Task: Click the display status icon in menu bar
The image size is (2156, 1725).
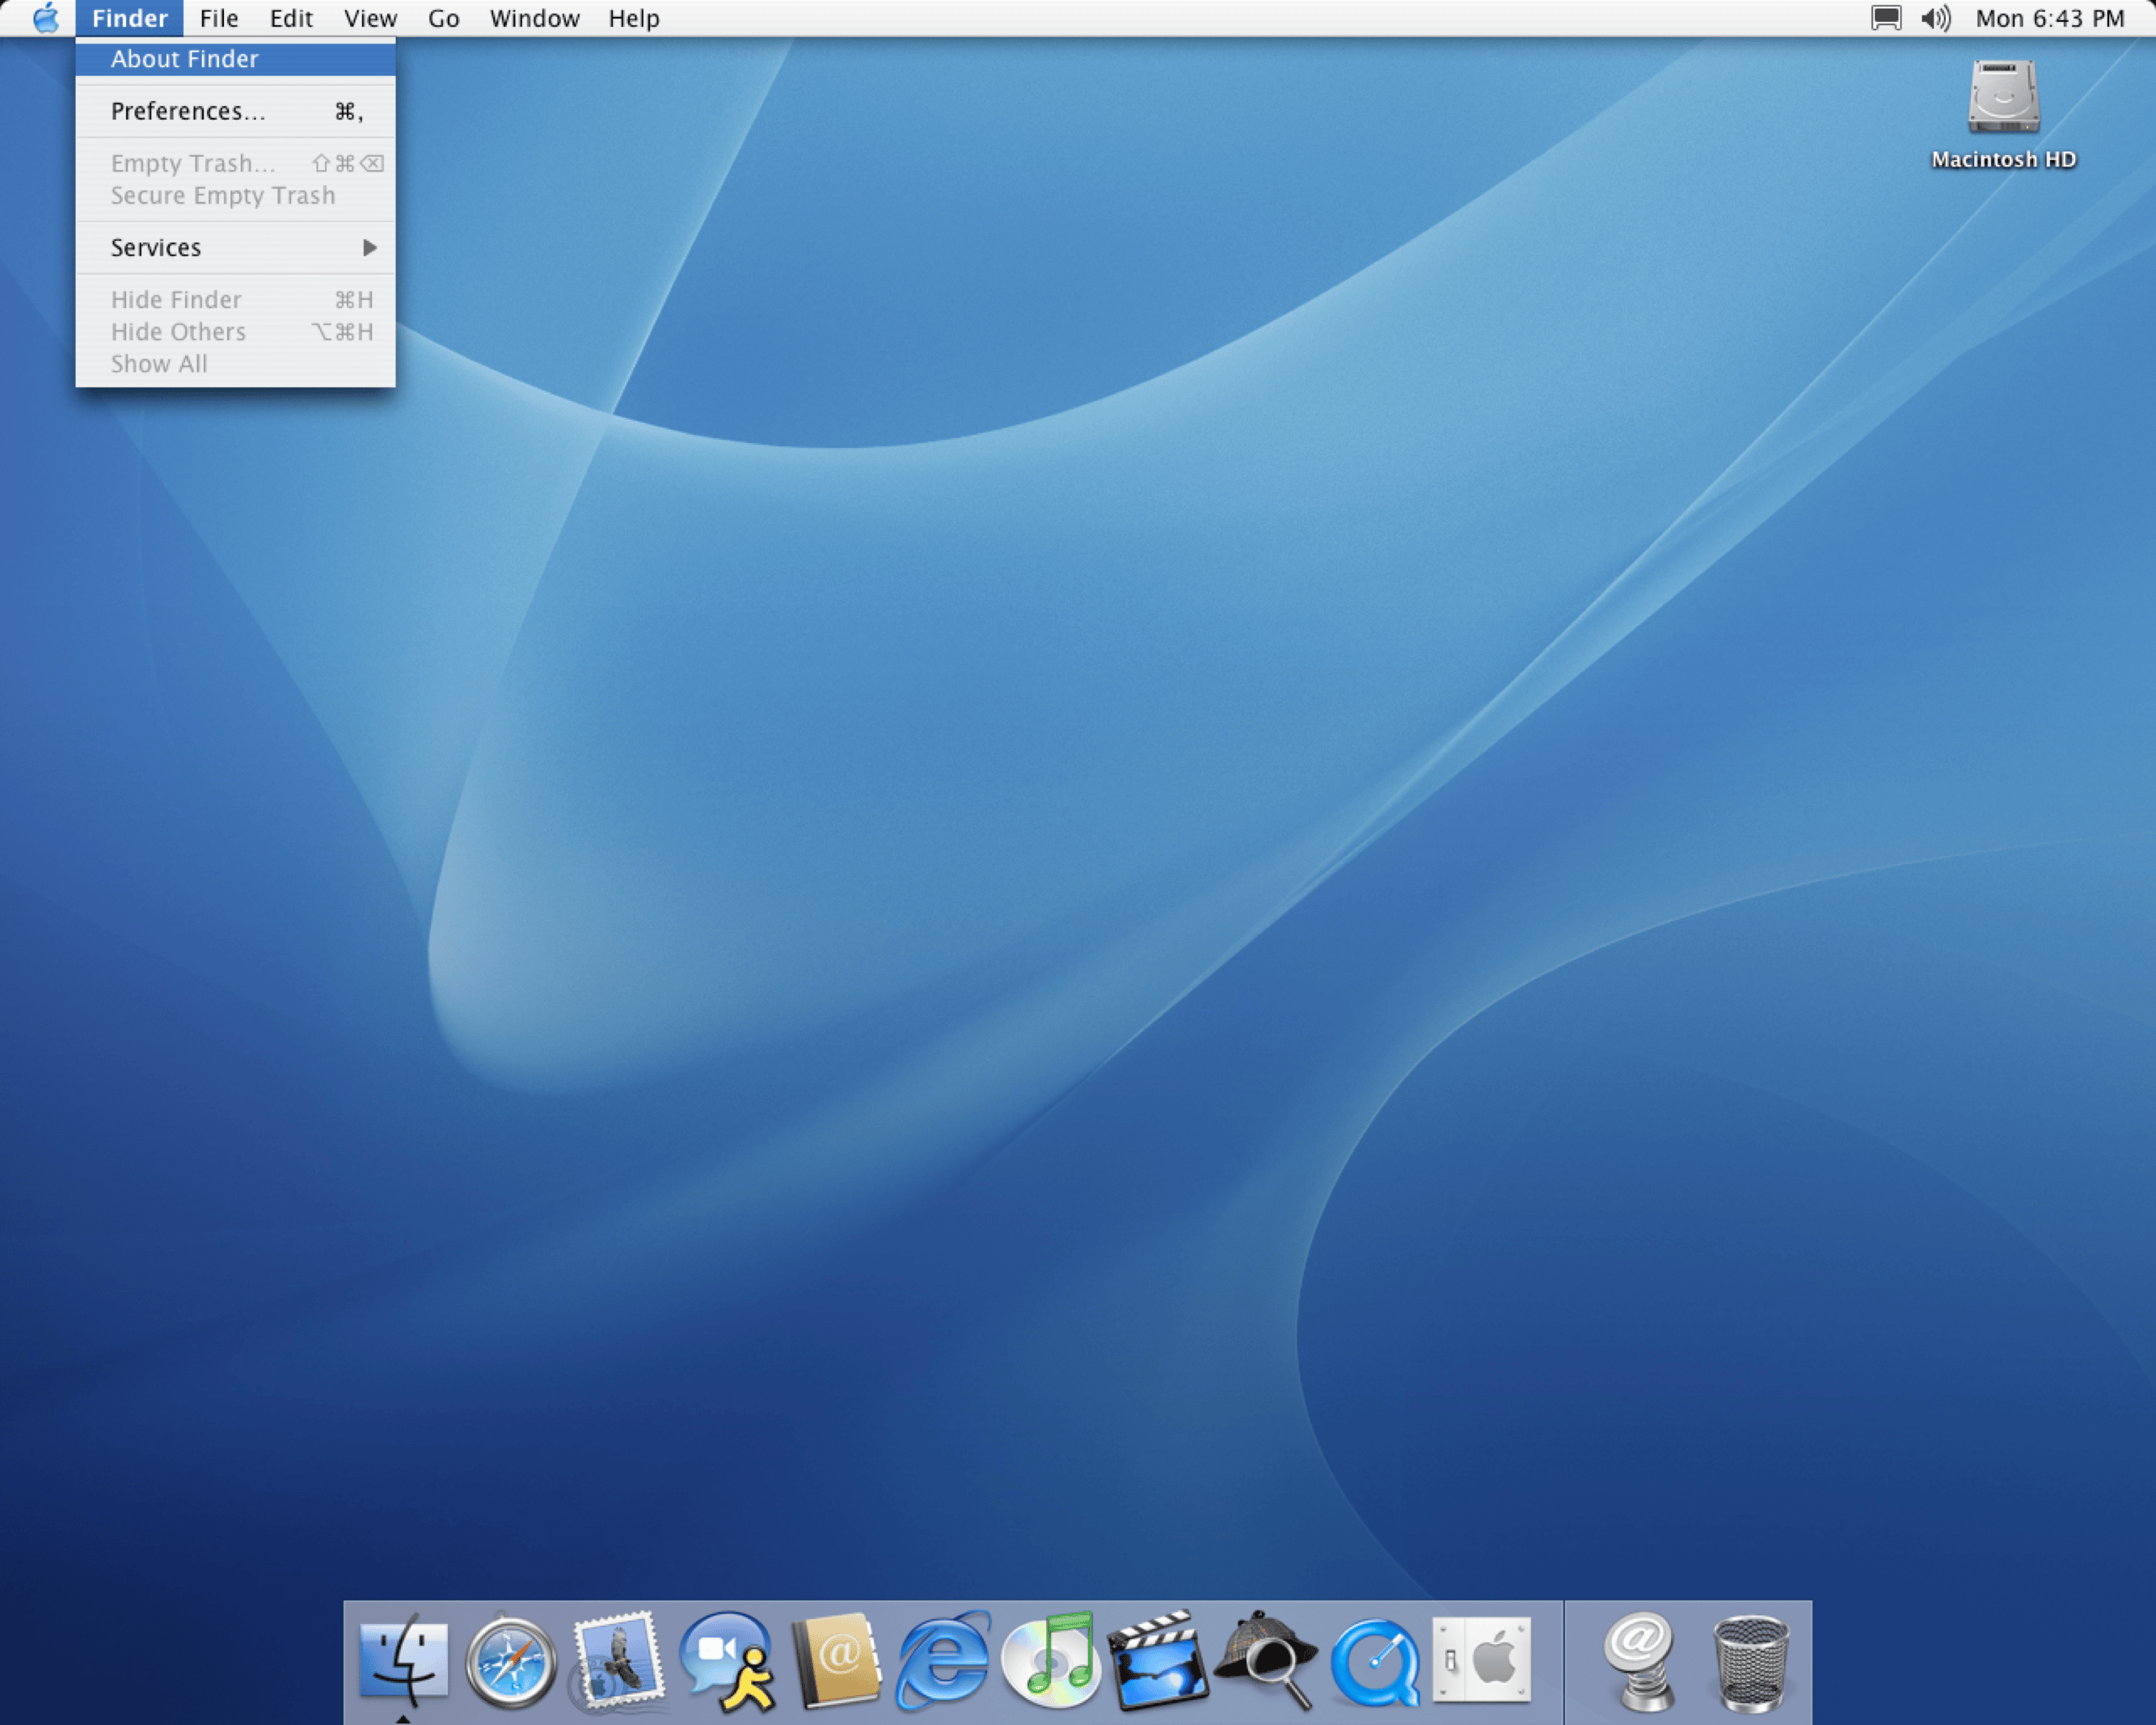Action: pyautogui.click(x=1886, y=18)
